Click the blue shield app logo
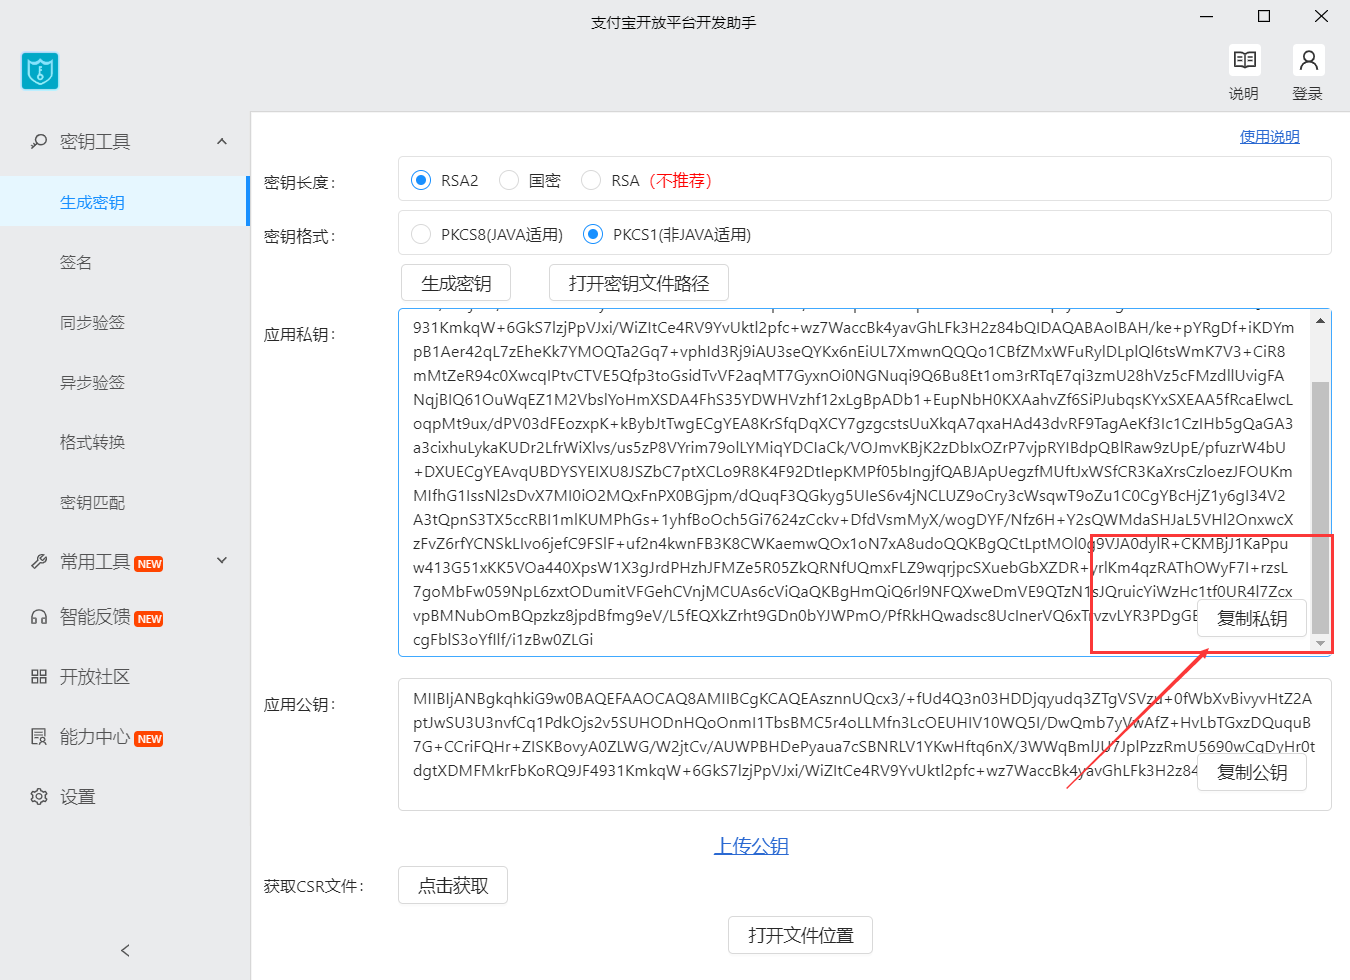This screenshot has height=980, width=1350. point(40,71)
